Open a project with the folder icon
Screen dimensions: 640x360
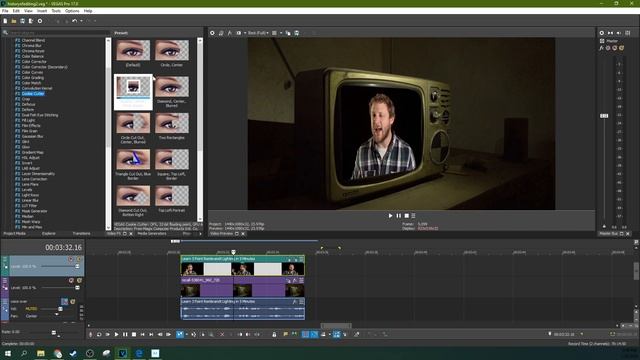click(x=14, y=21)
